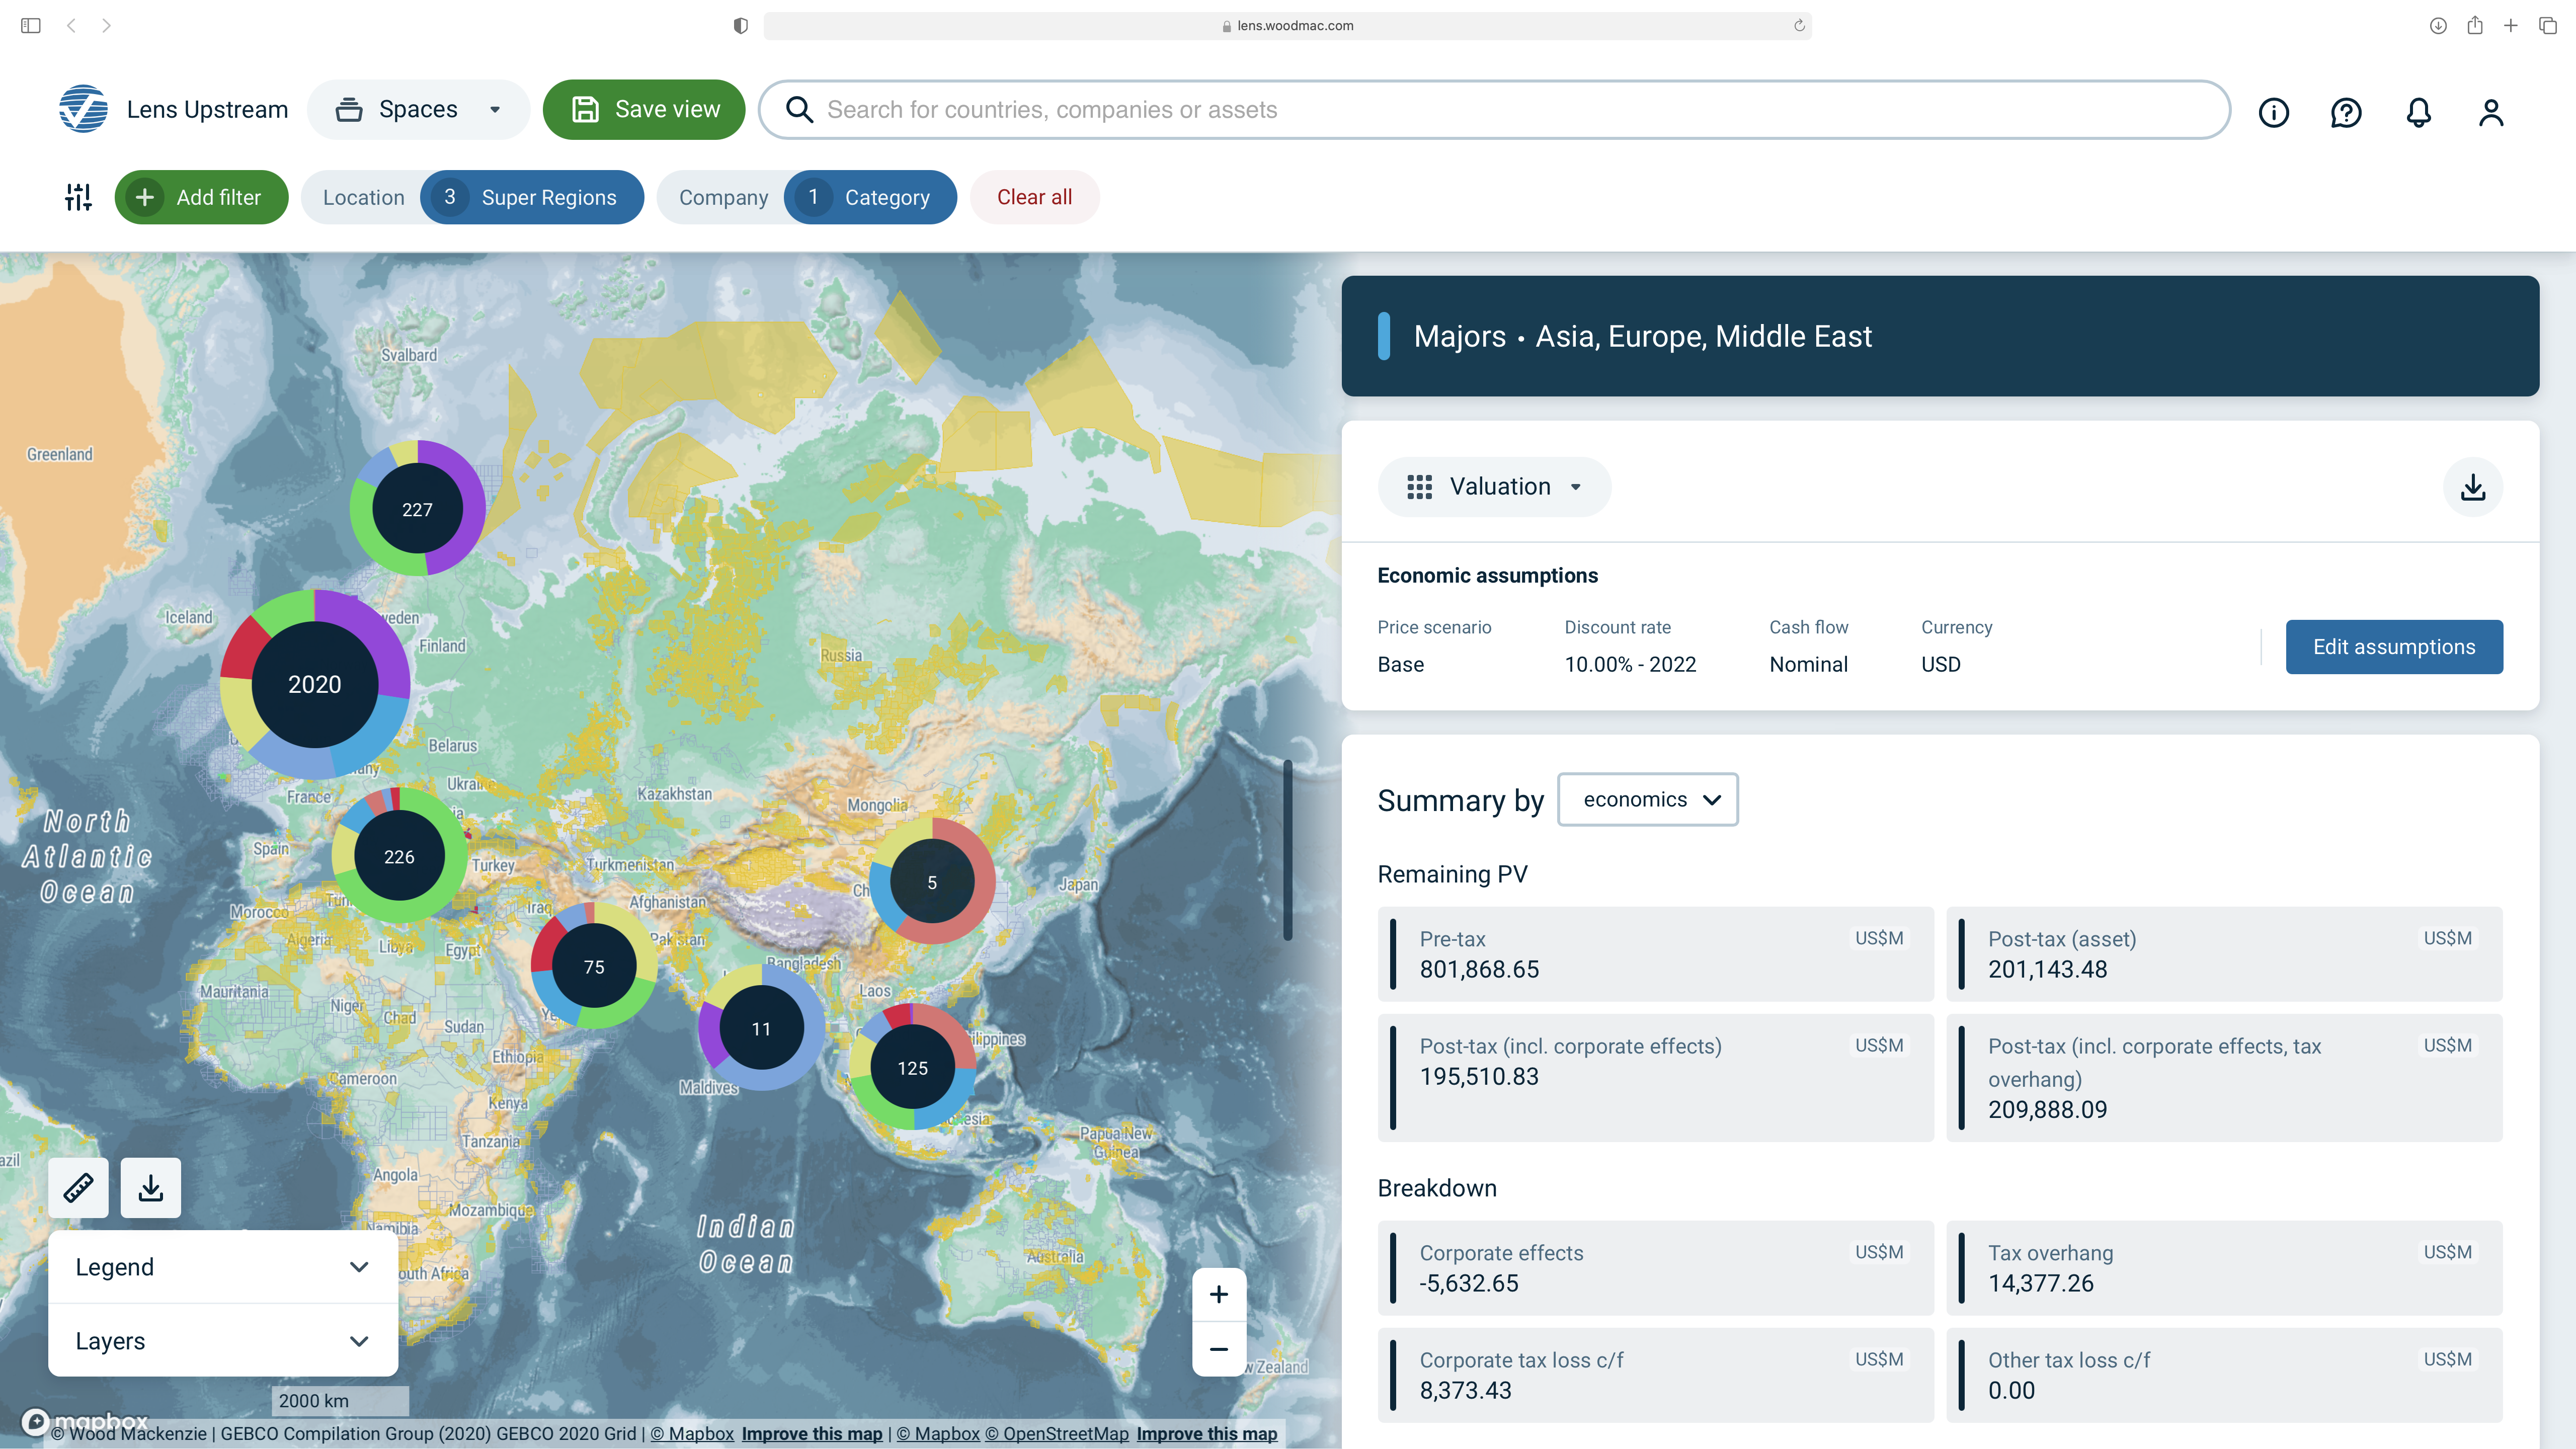Expand the Layers section
Viewport: 2576px width, 1449px height.
(222, 1341)
